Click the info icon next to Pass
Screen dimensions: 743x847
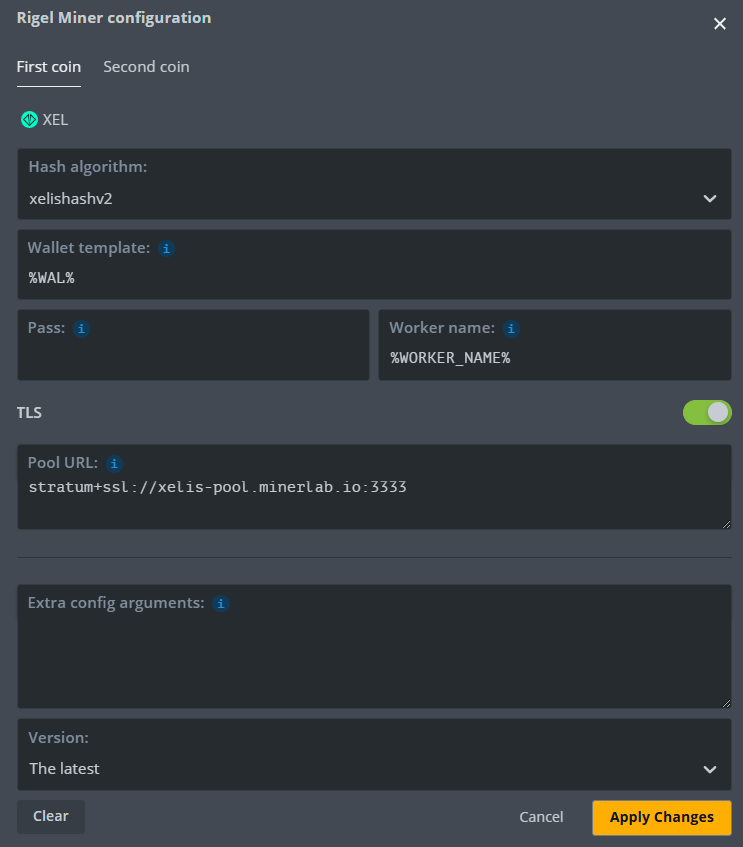80,328
